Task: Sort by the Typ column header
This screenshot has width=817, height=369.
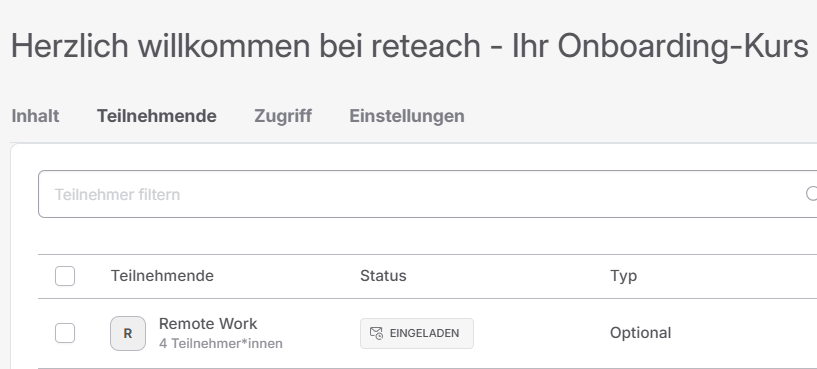Action: click(624, 276)
